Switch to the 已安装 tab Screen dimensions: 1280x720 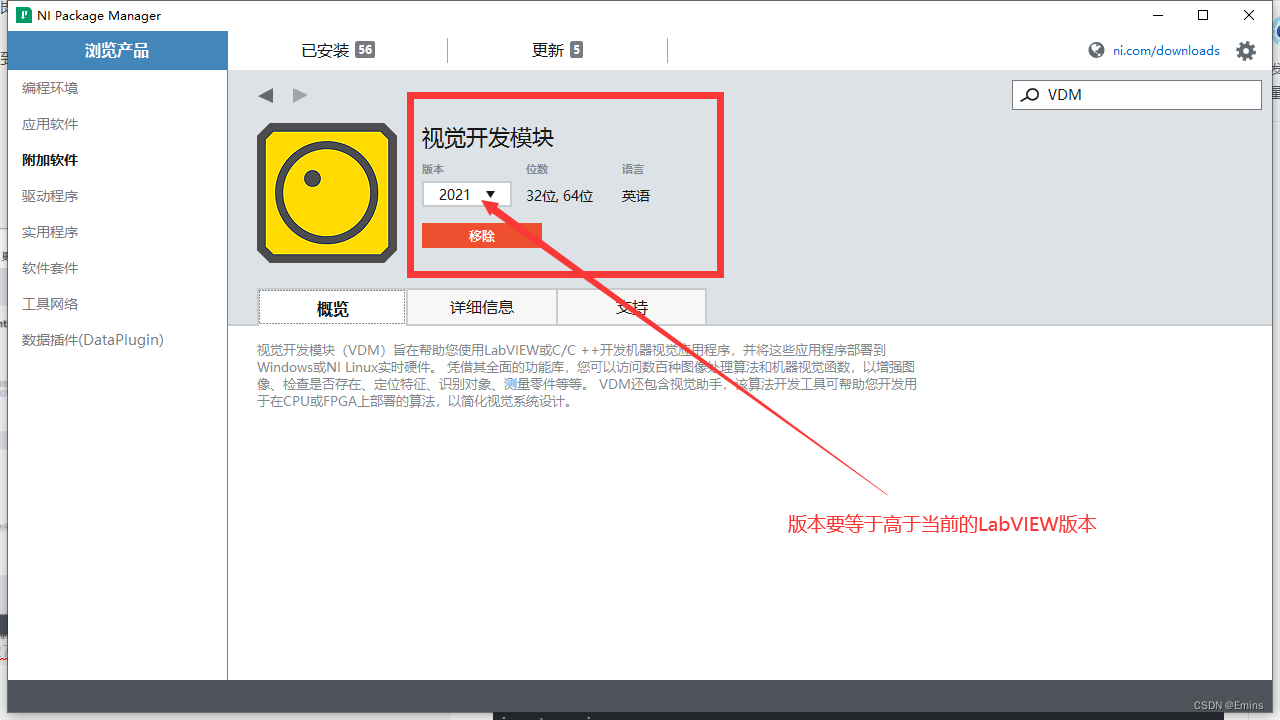click(x=338, y=50)
